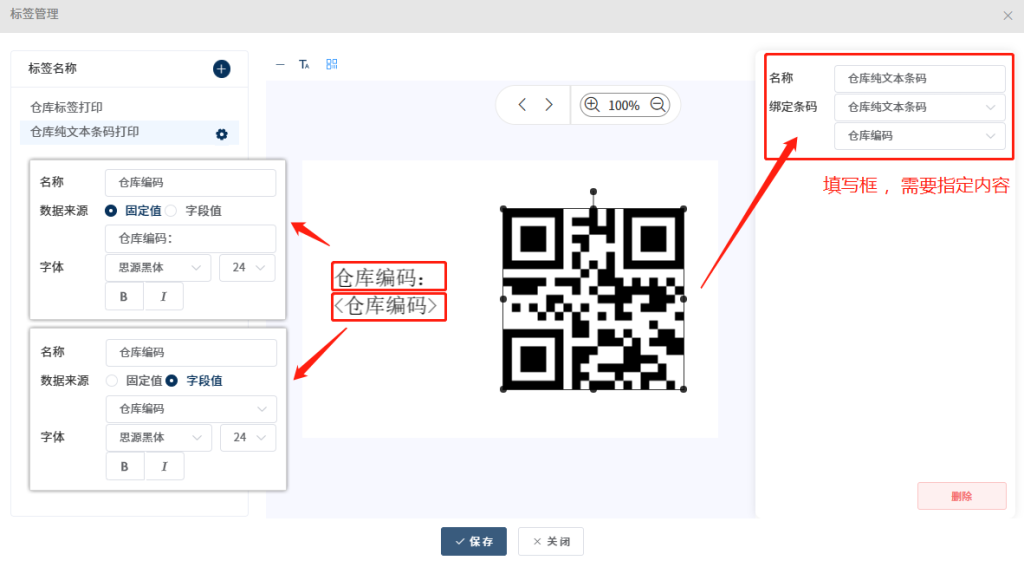Click the 标签名称 list header
The height and width of the screenshot is (567, 1024).
coord(52,69)
